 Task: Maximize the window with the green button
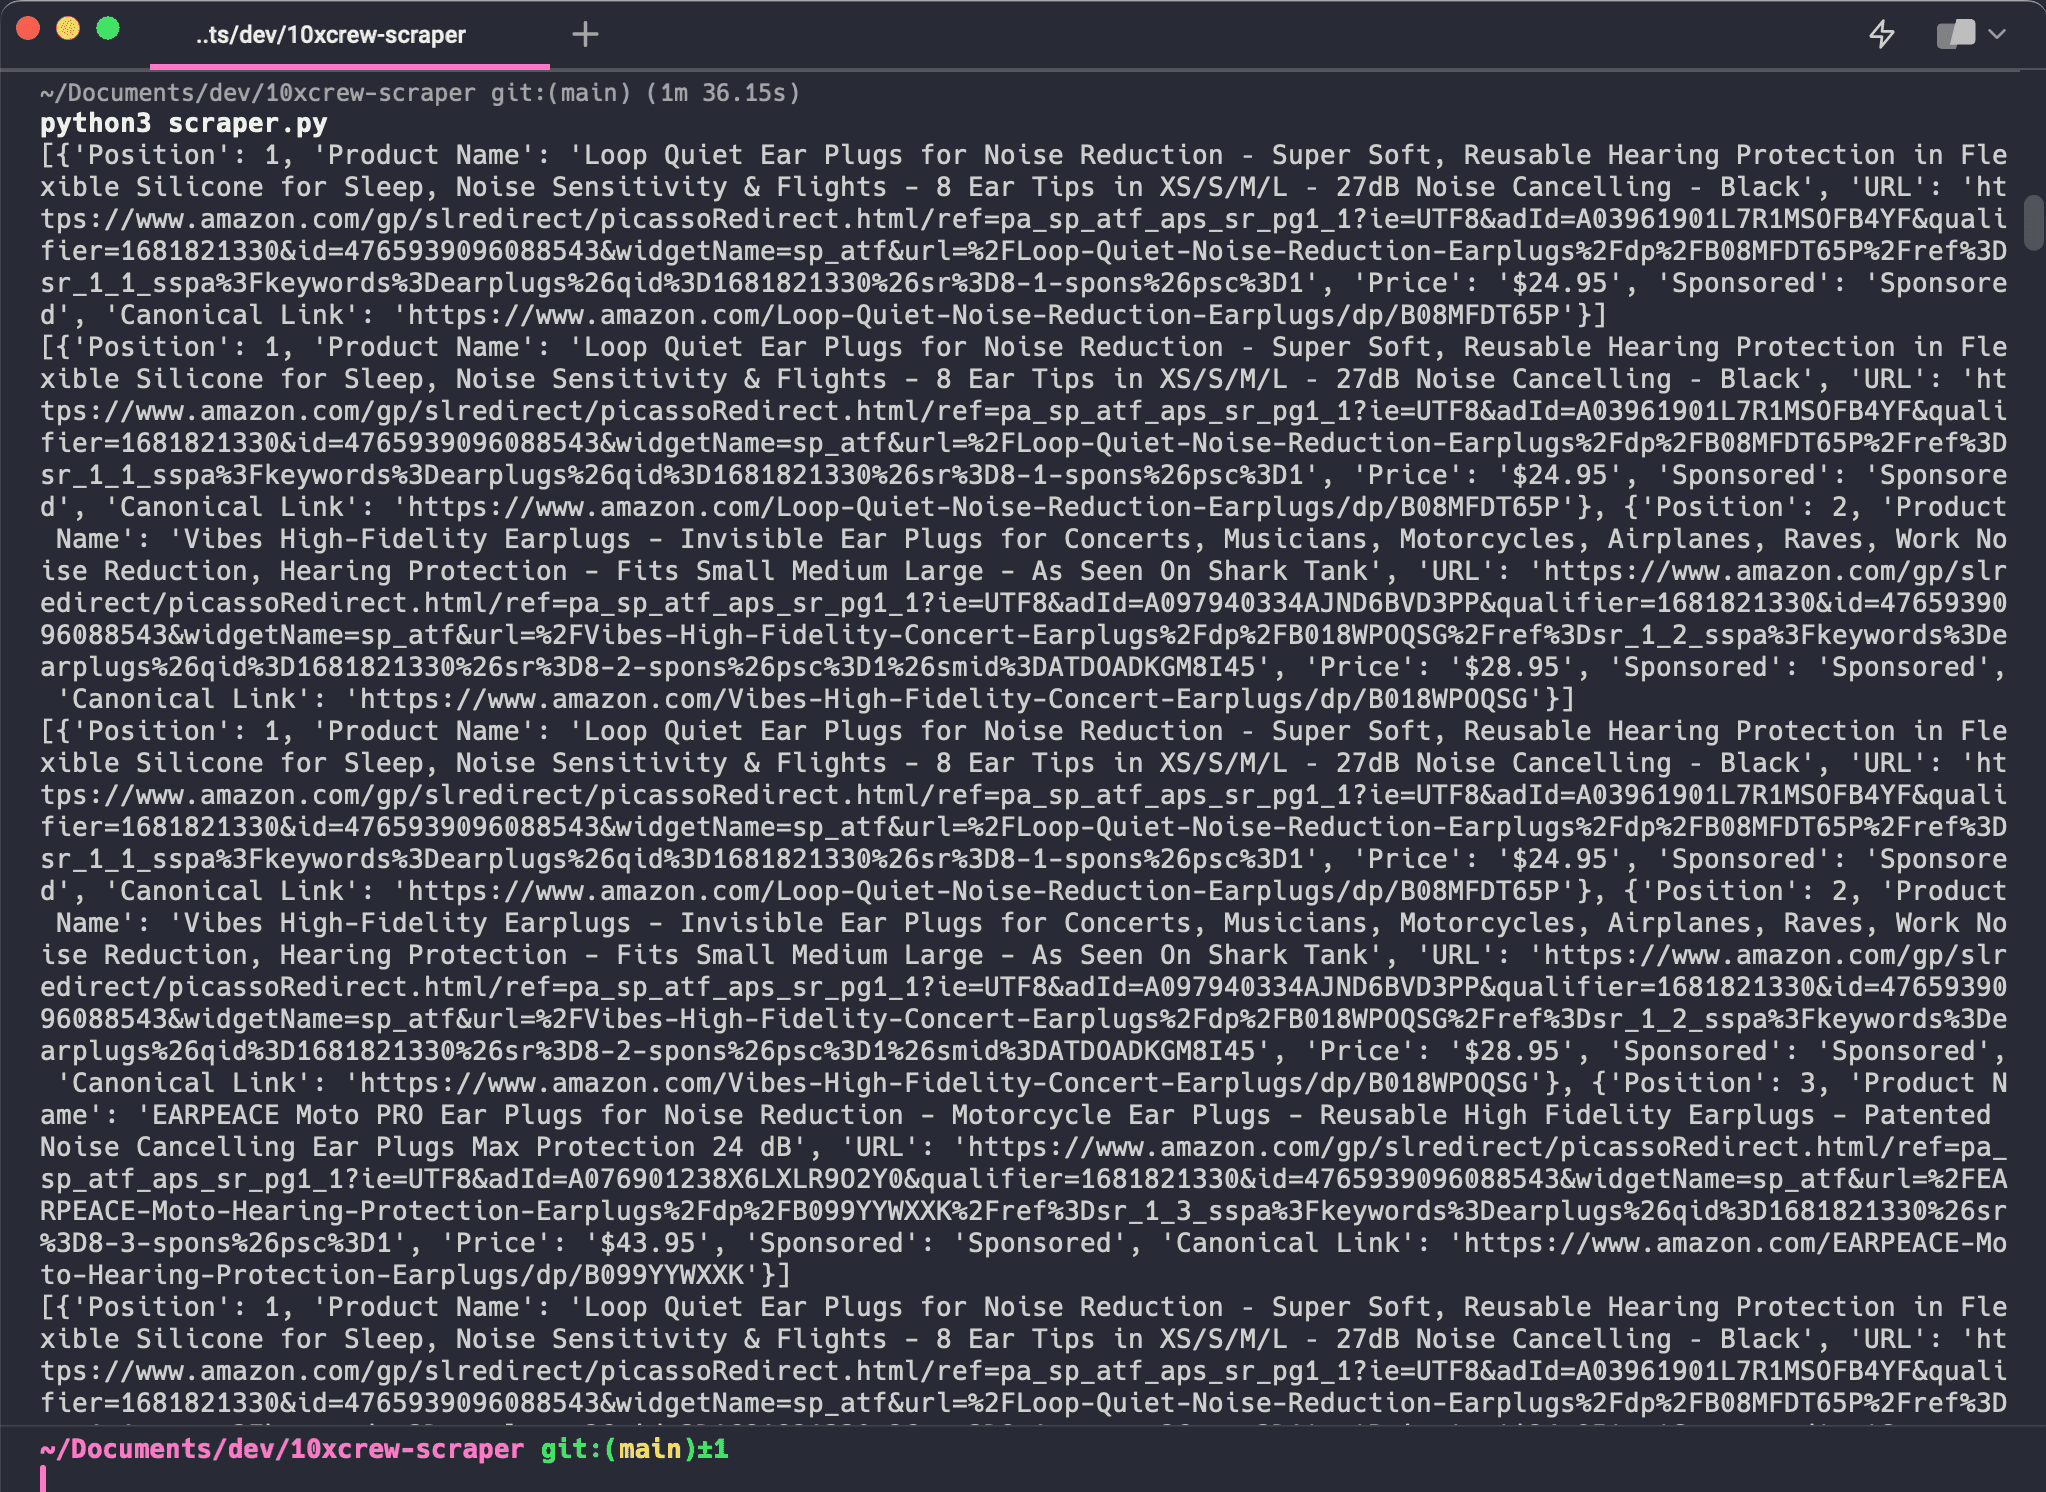tap(108, 29)
